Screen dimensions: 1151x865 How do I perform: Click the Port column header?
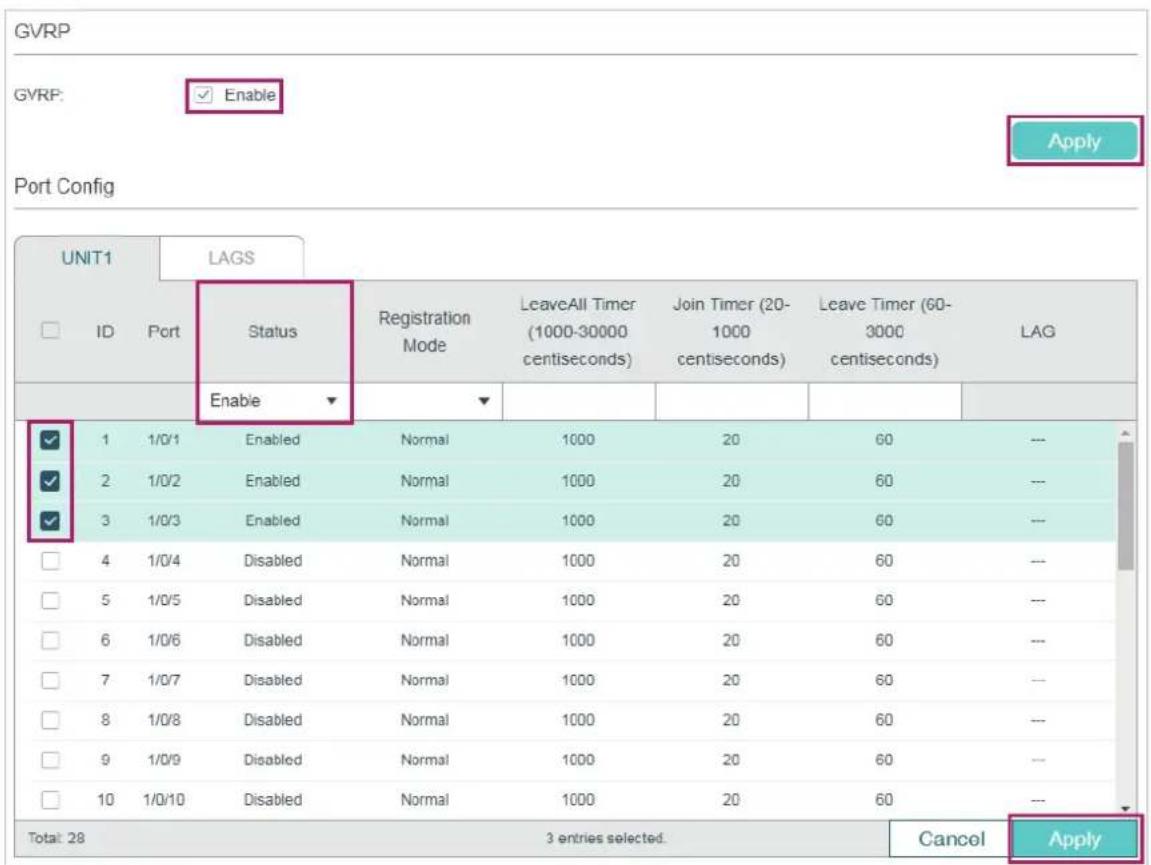click(x=163, y=331)
